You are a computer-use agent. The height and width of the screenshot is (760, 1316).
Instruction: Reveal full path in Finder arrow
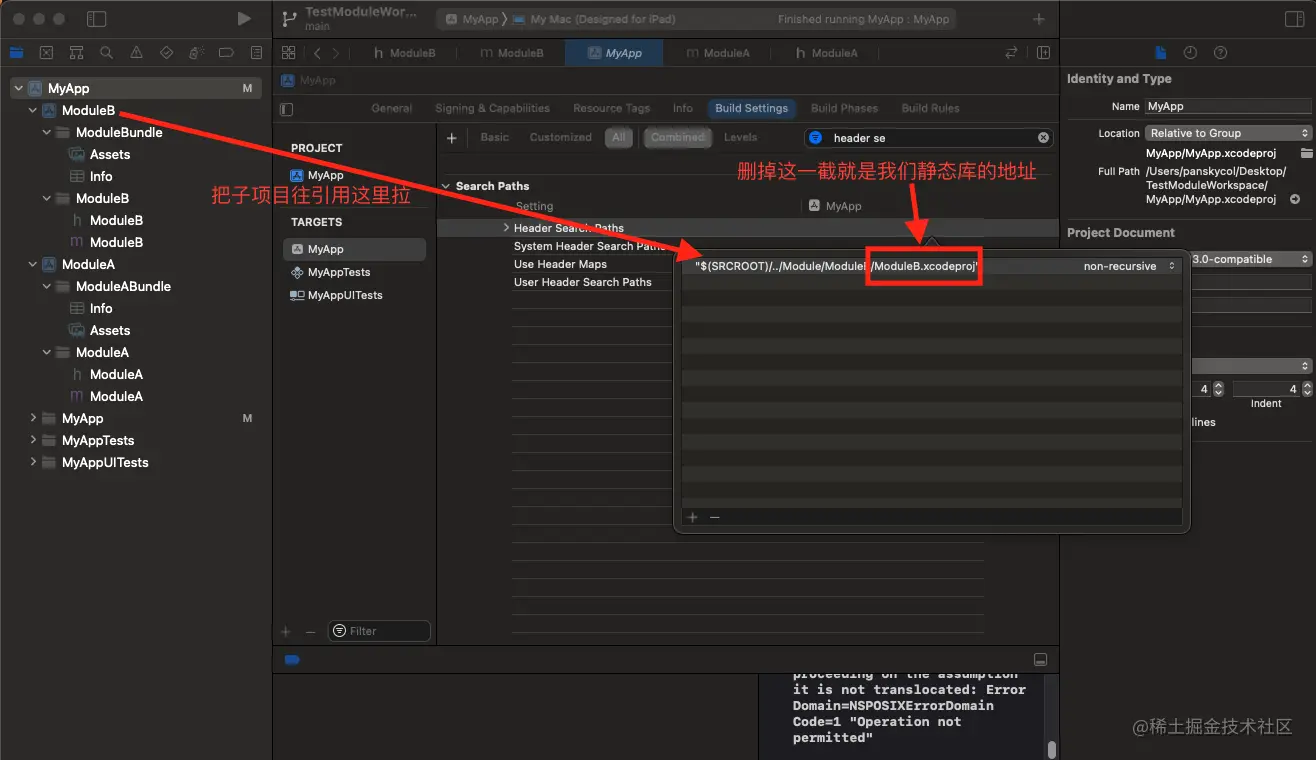(1295, 199)
